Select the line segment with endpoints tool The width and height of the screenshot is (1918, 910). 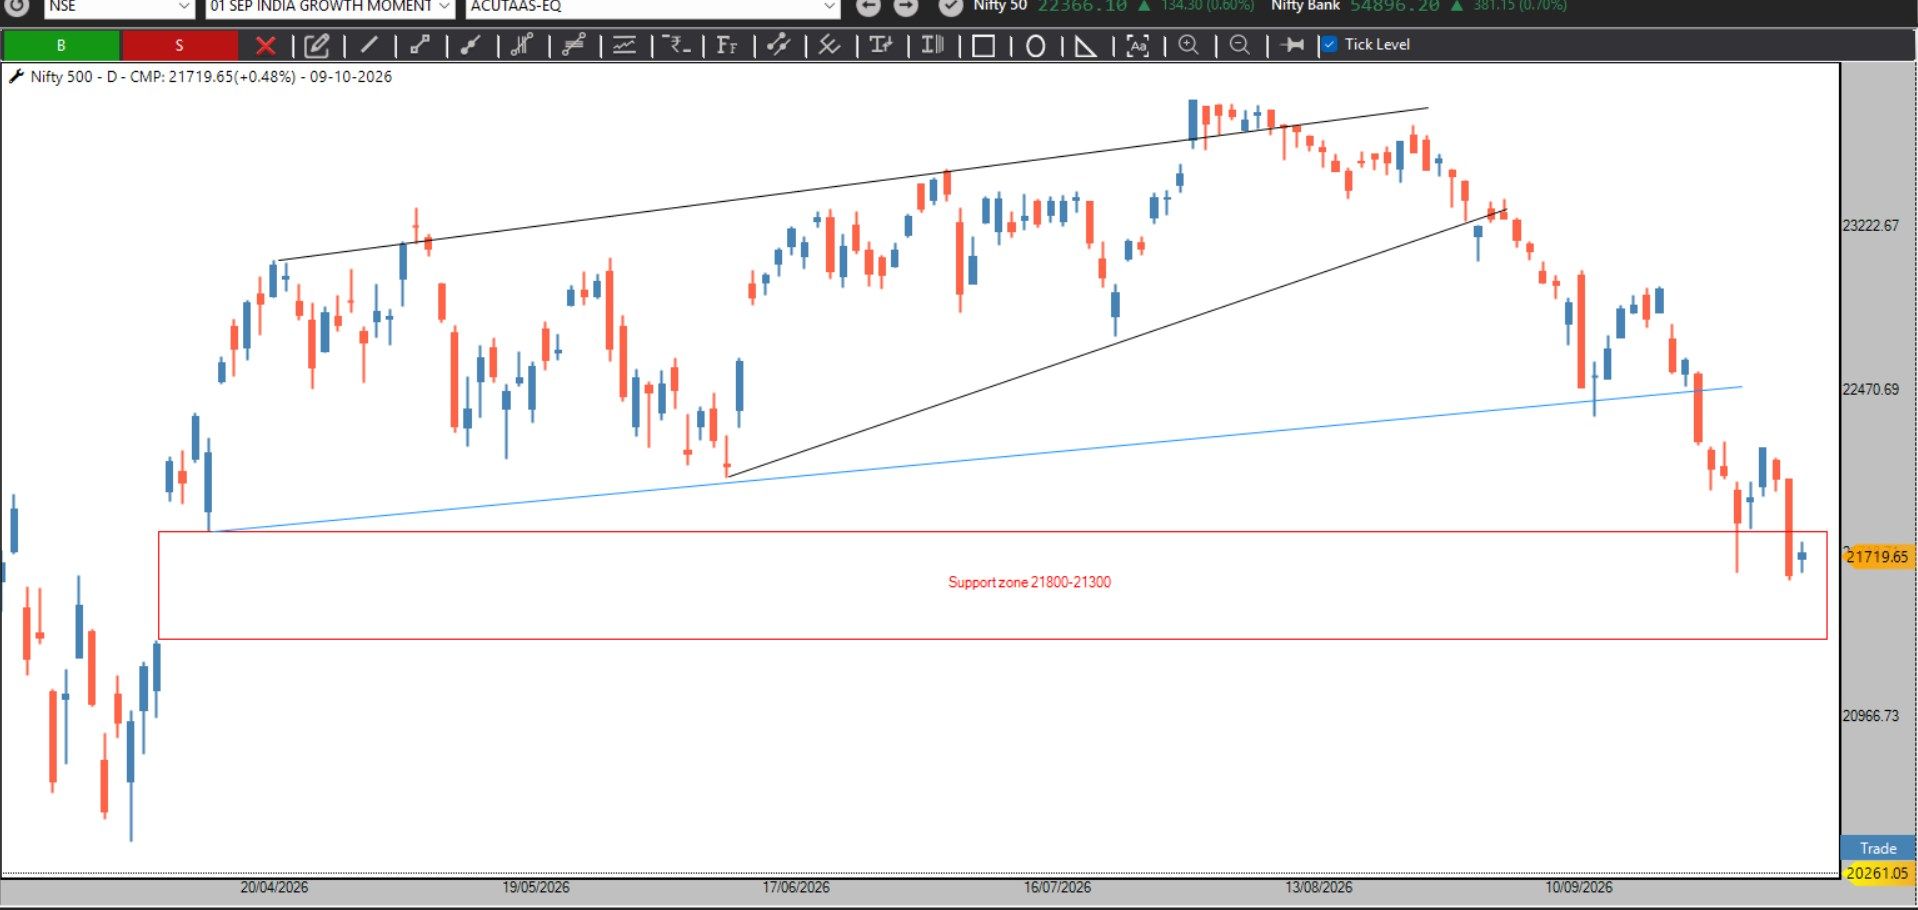(420, 45)
